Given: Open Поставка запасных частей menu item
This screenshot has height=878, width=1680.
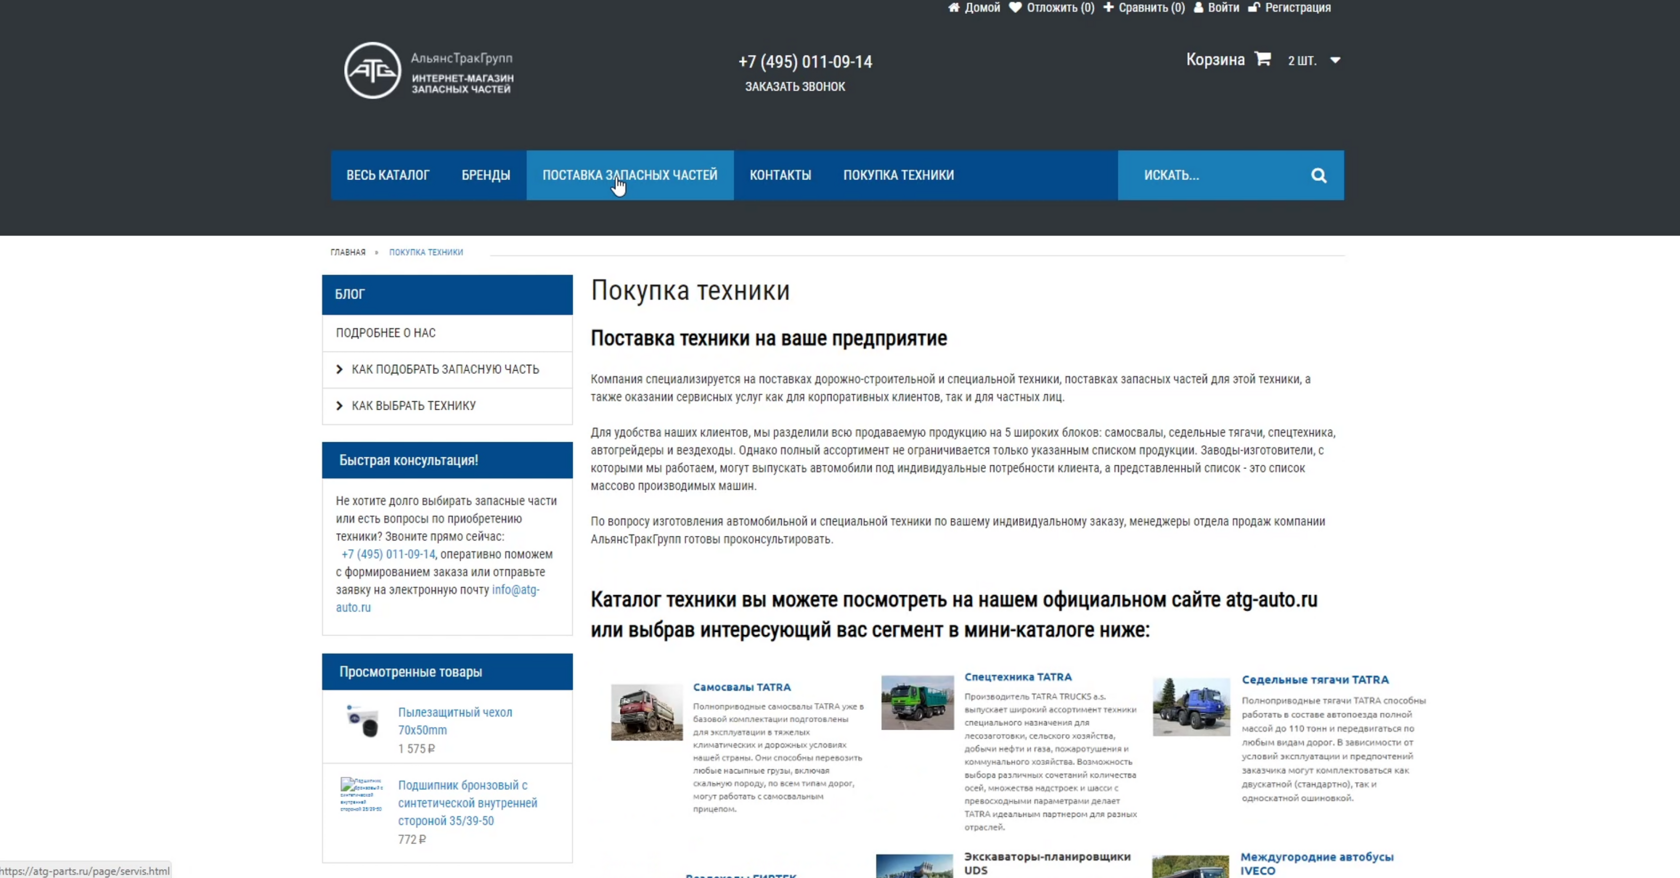Looking at the screenshot, I should click(x=630, y=175).
